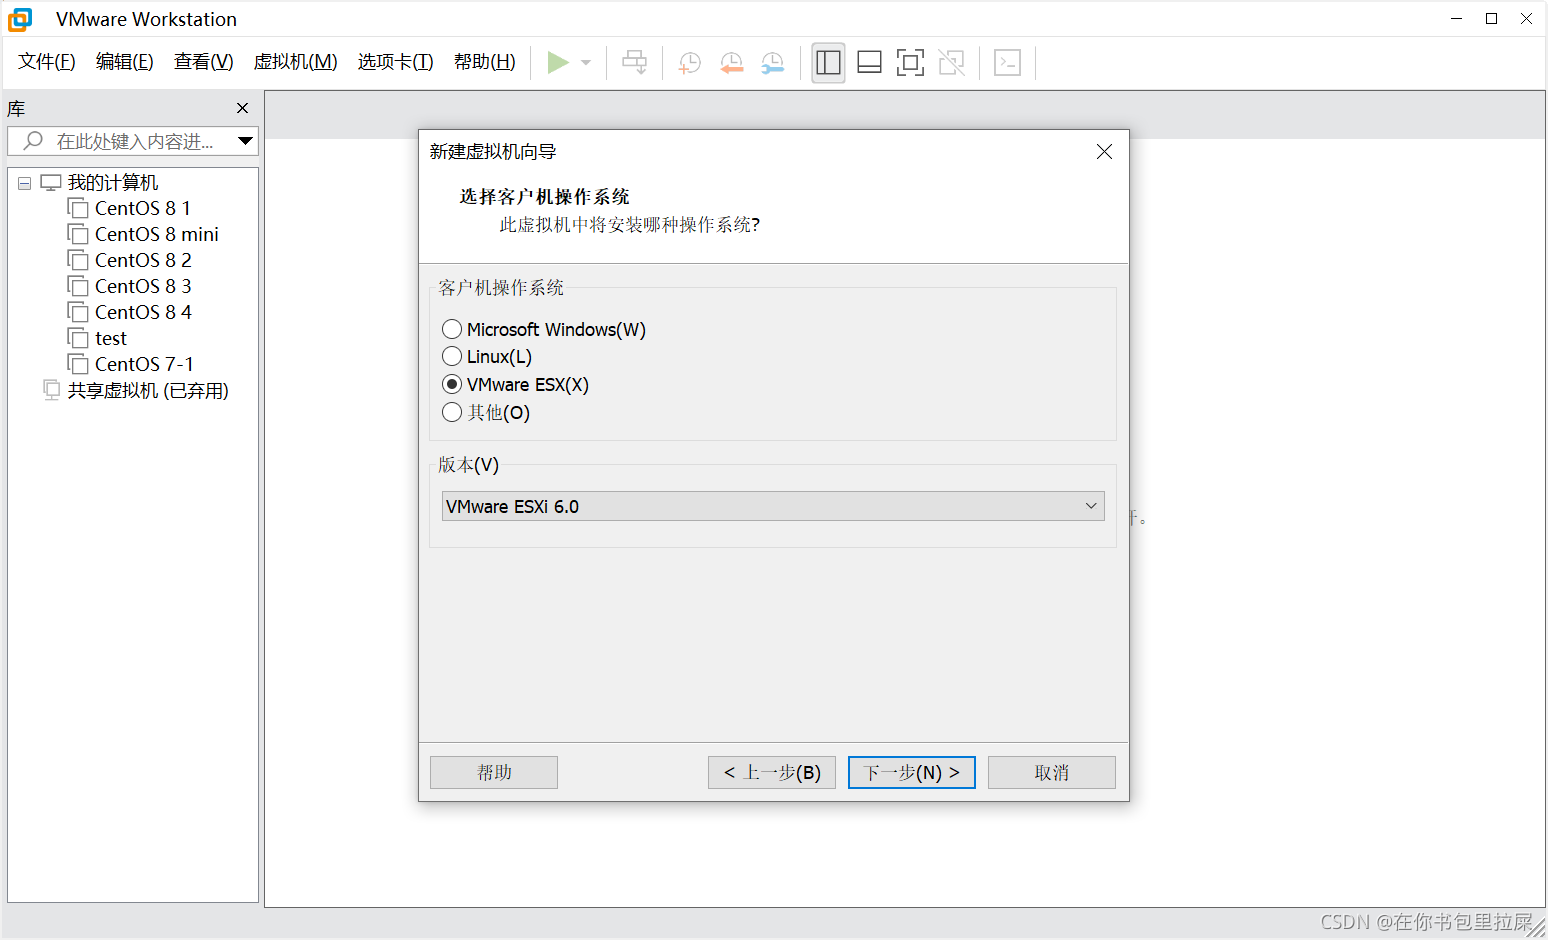
Task: Open the VMware ESXi 6.0 version dropdown
Action: [x=773, y=506]
